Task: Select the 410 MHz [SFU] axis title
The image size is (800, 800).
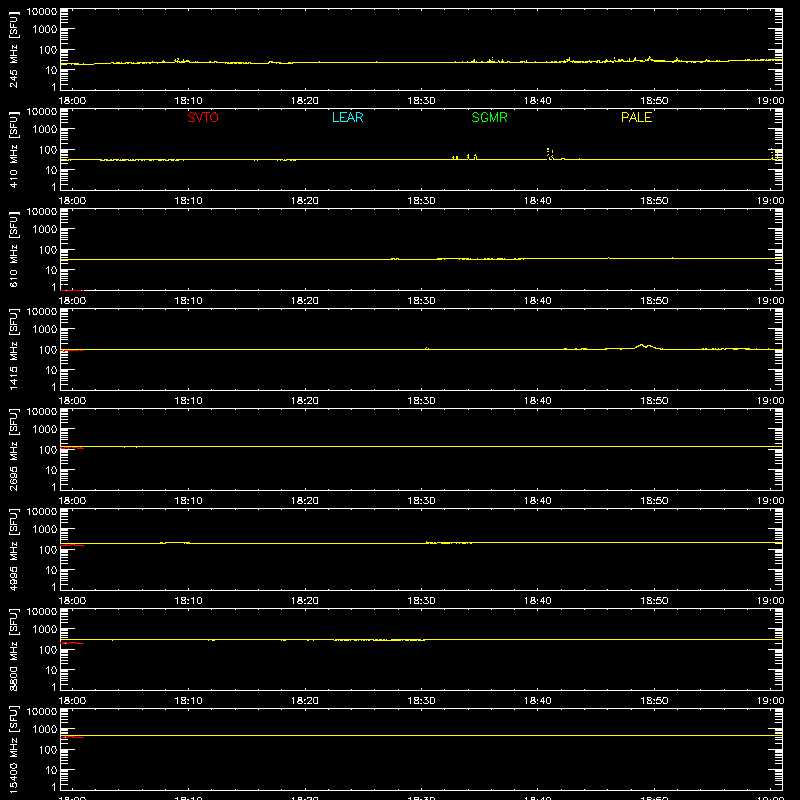Action: [x=13, y=149]
